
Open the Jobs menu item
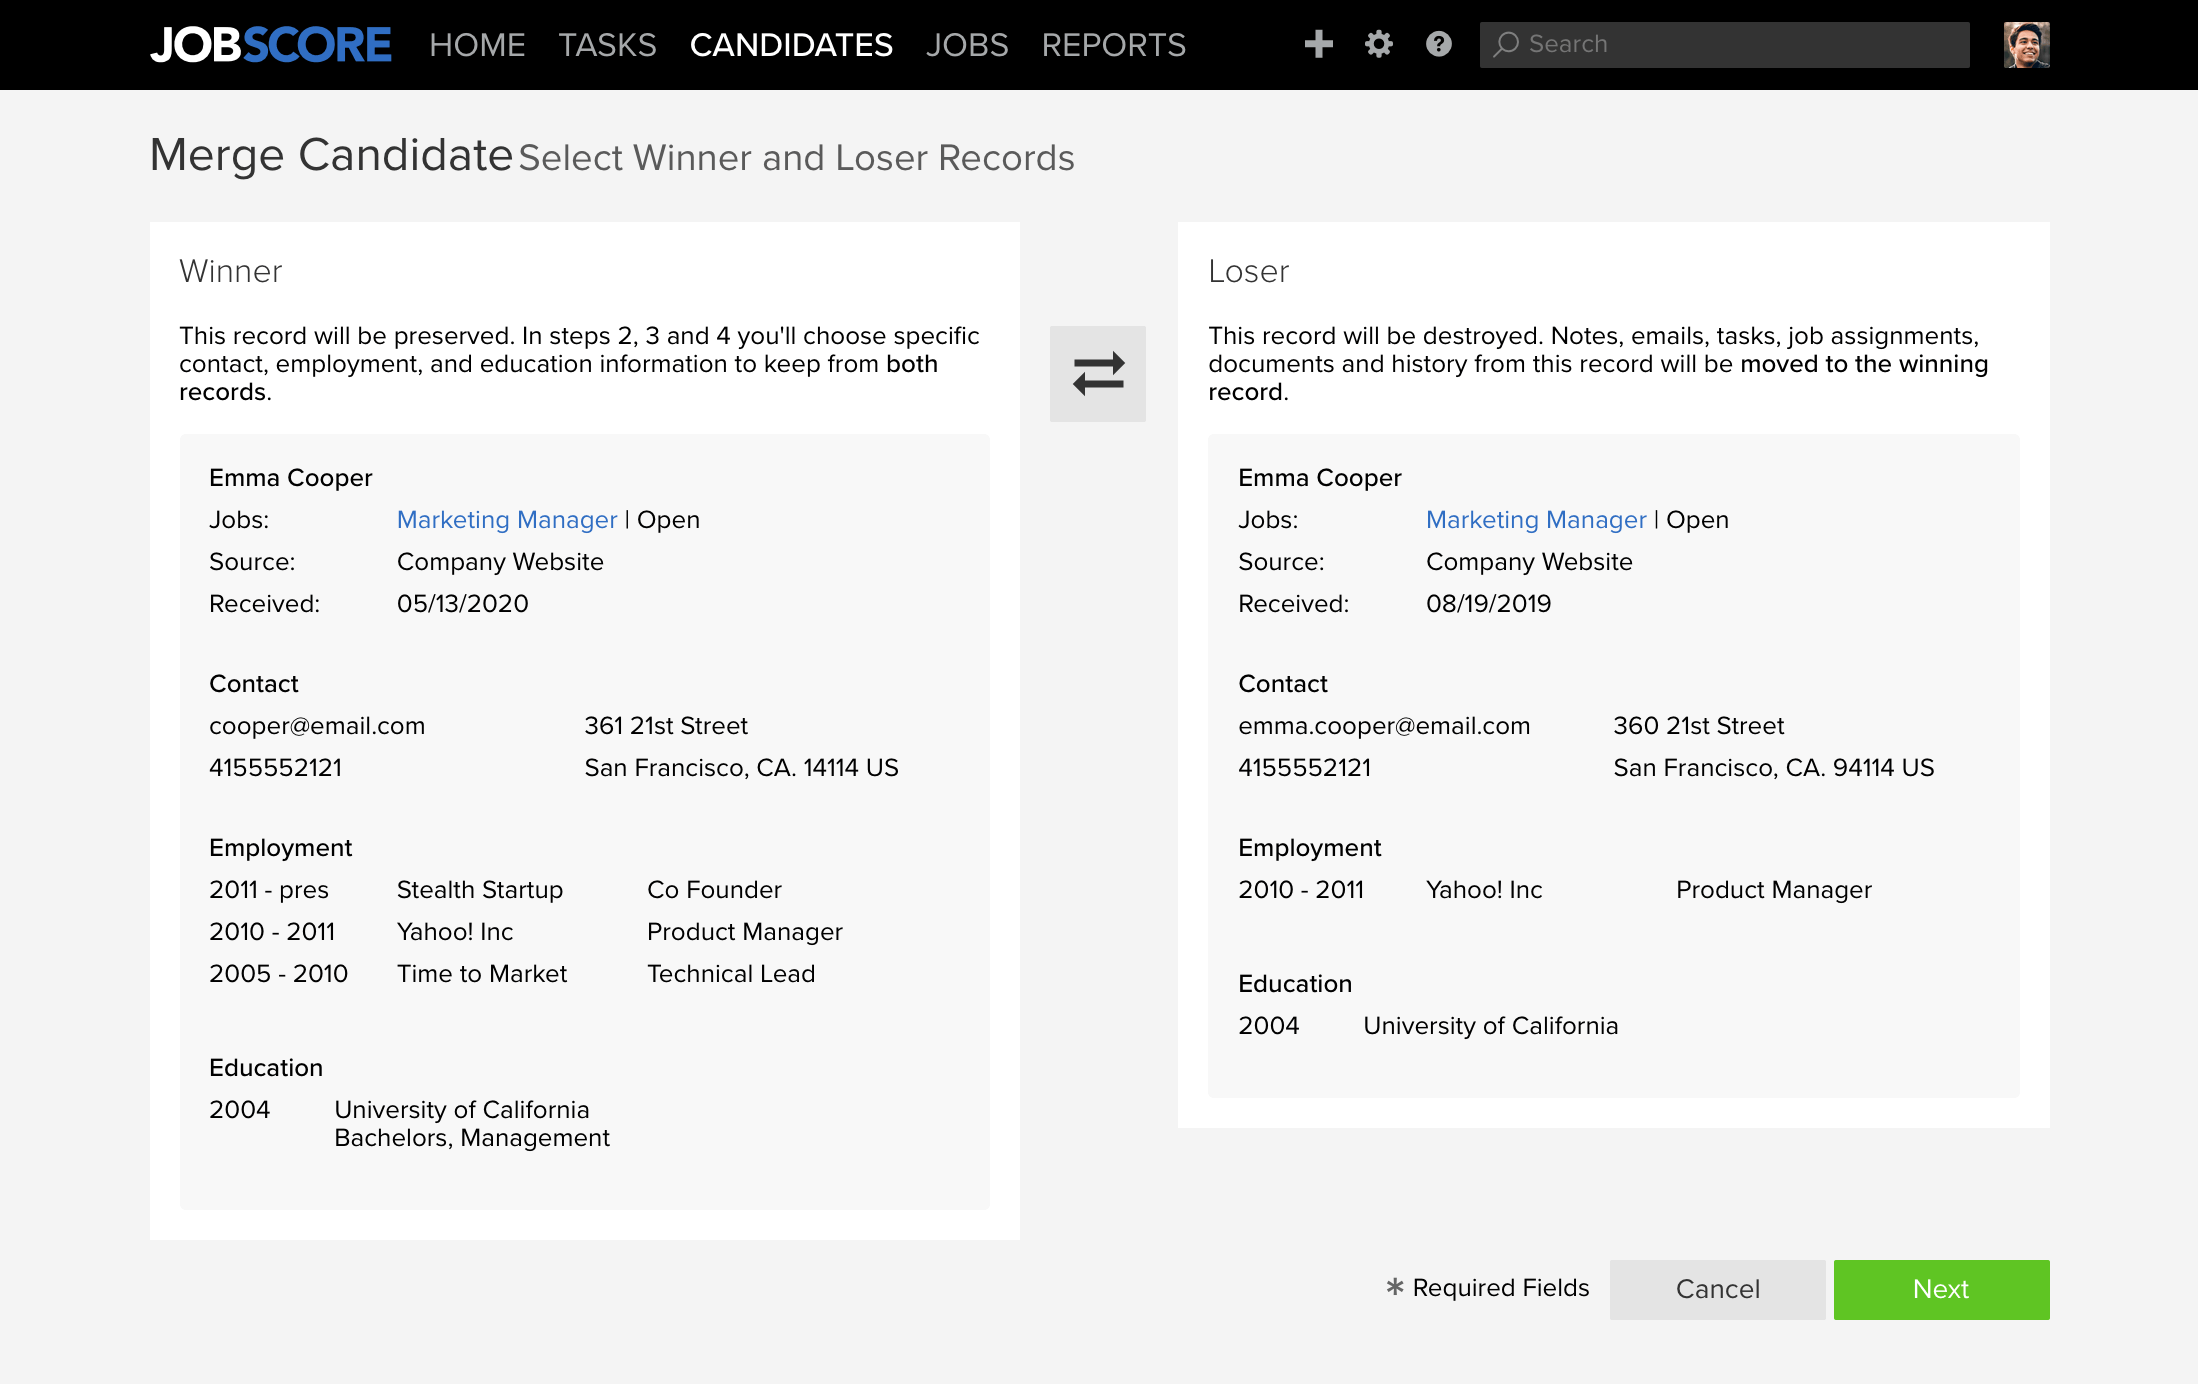click(x=967, y=45)
